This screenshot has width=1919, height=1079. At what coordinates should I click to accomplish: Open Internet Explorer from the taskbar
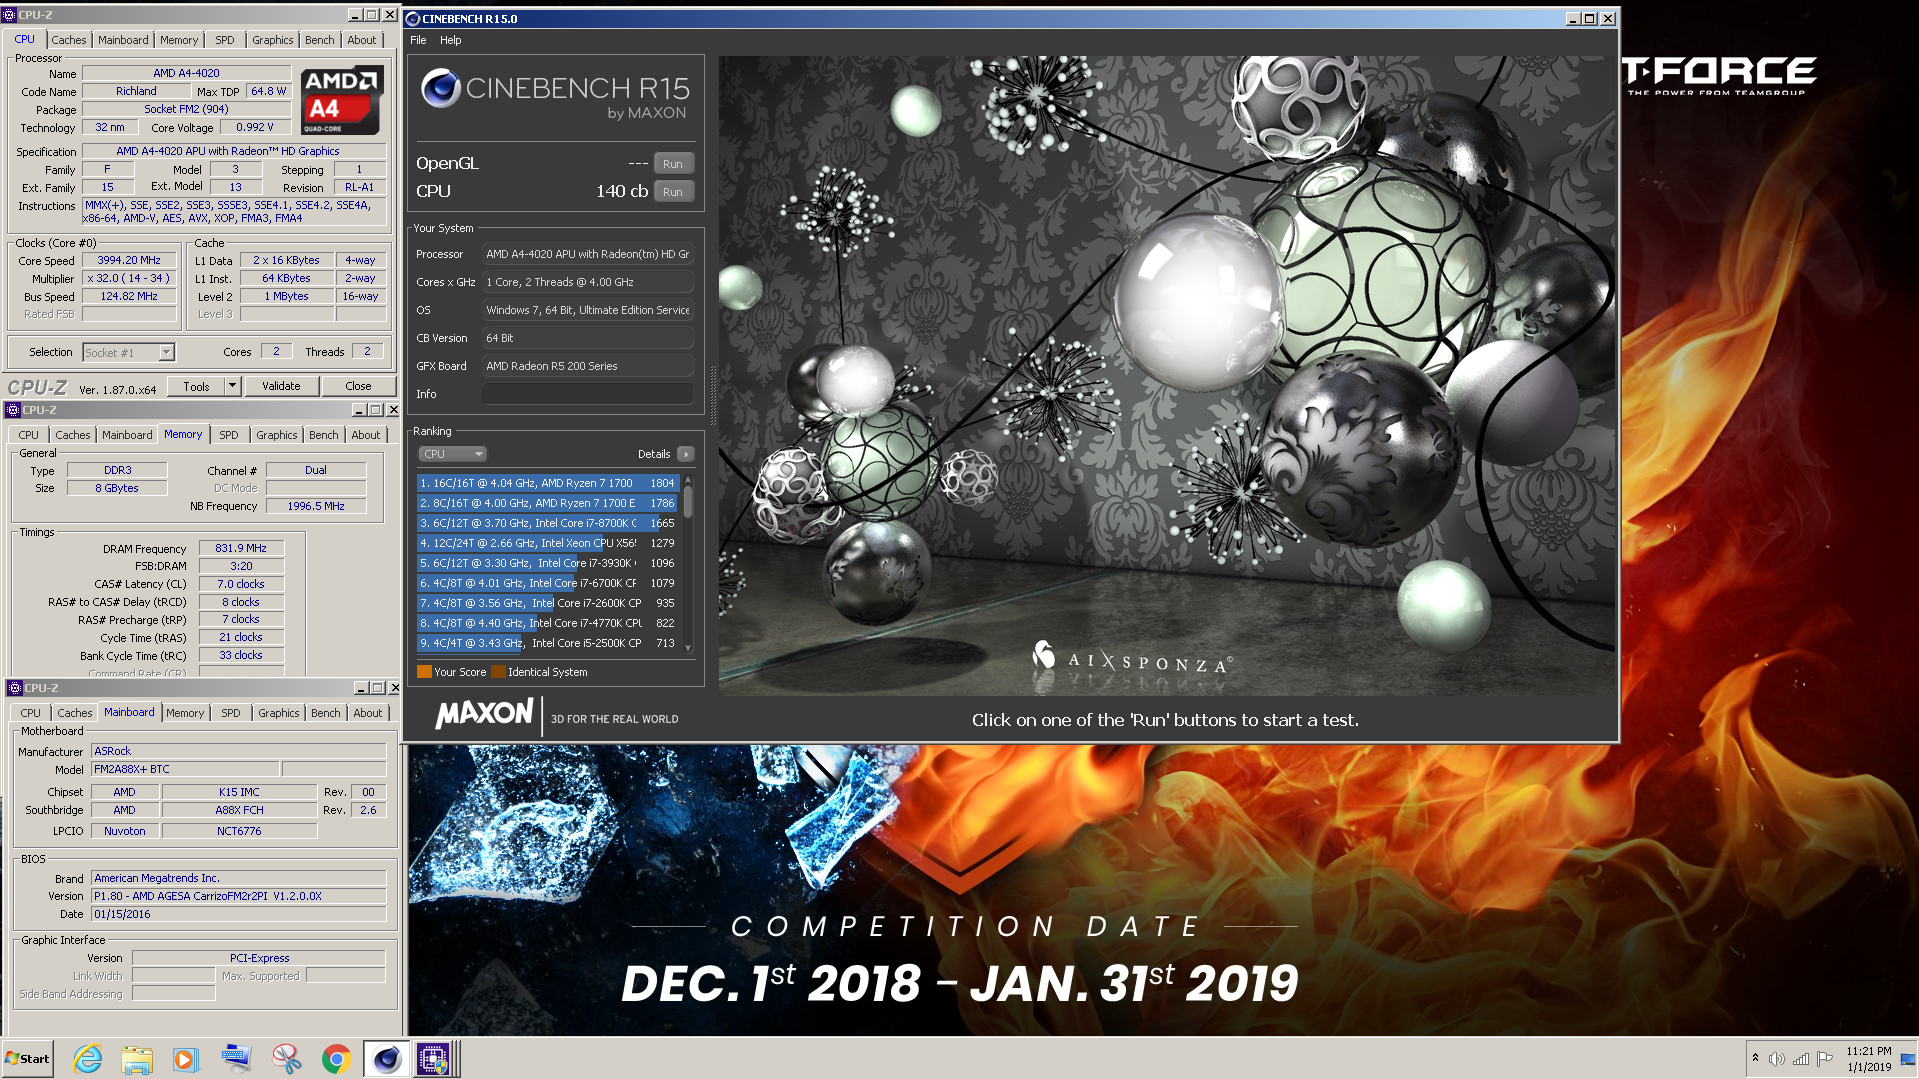coord(87,1059)
